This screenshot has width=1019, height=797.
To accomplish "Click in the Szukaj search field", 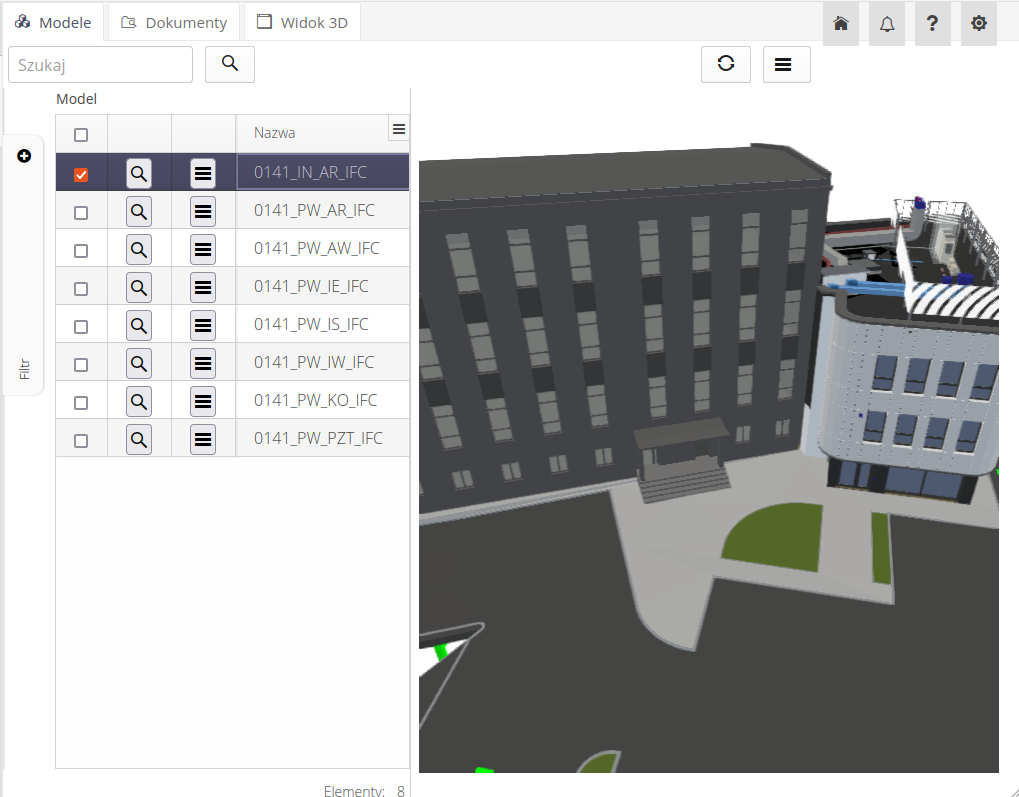I will (100, 64).
